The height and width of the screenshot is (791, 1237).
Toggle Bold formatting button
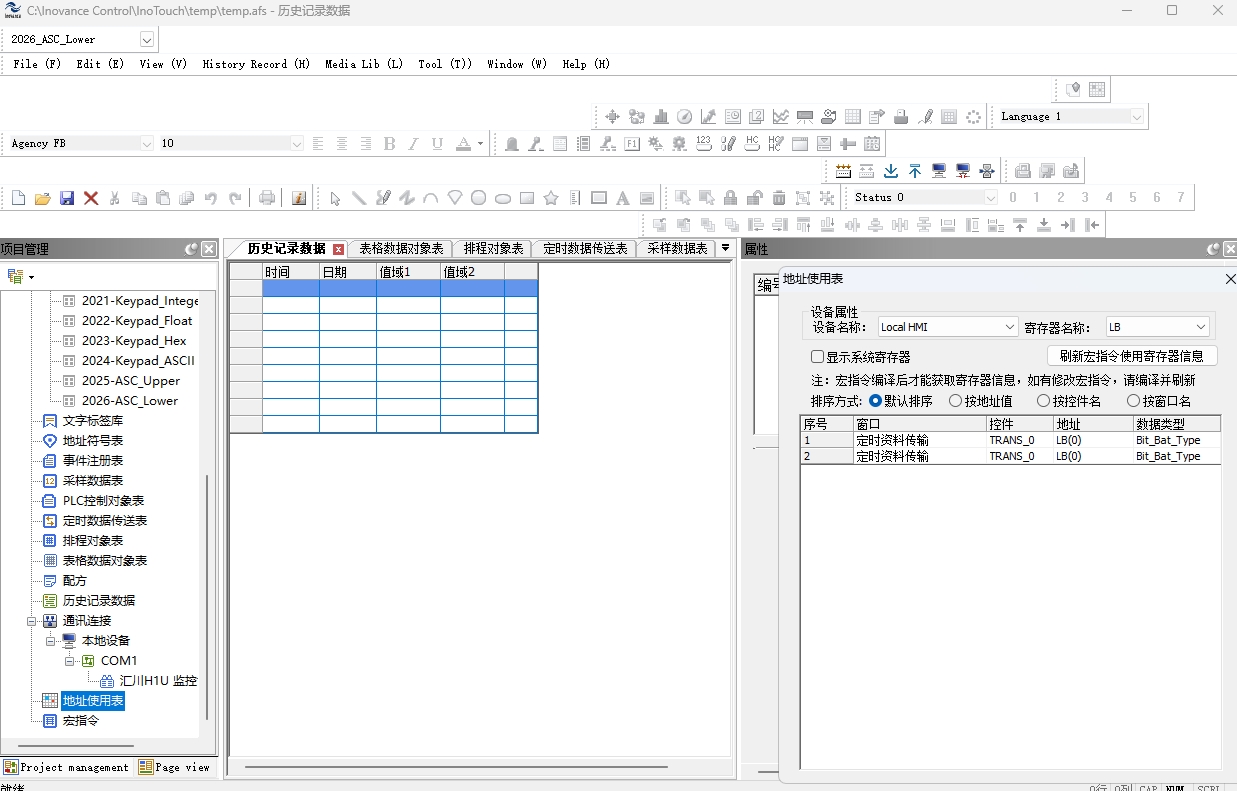[x=390, y=144]
